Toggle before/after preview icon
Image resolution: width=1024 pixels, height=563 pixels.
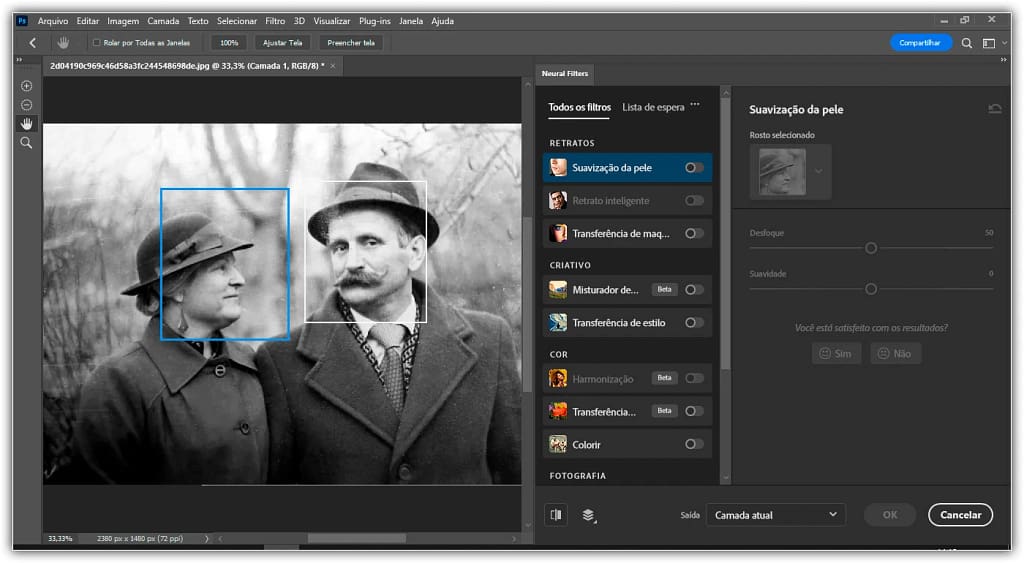pos(556,515)
